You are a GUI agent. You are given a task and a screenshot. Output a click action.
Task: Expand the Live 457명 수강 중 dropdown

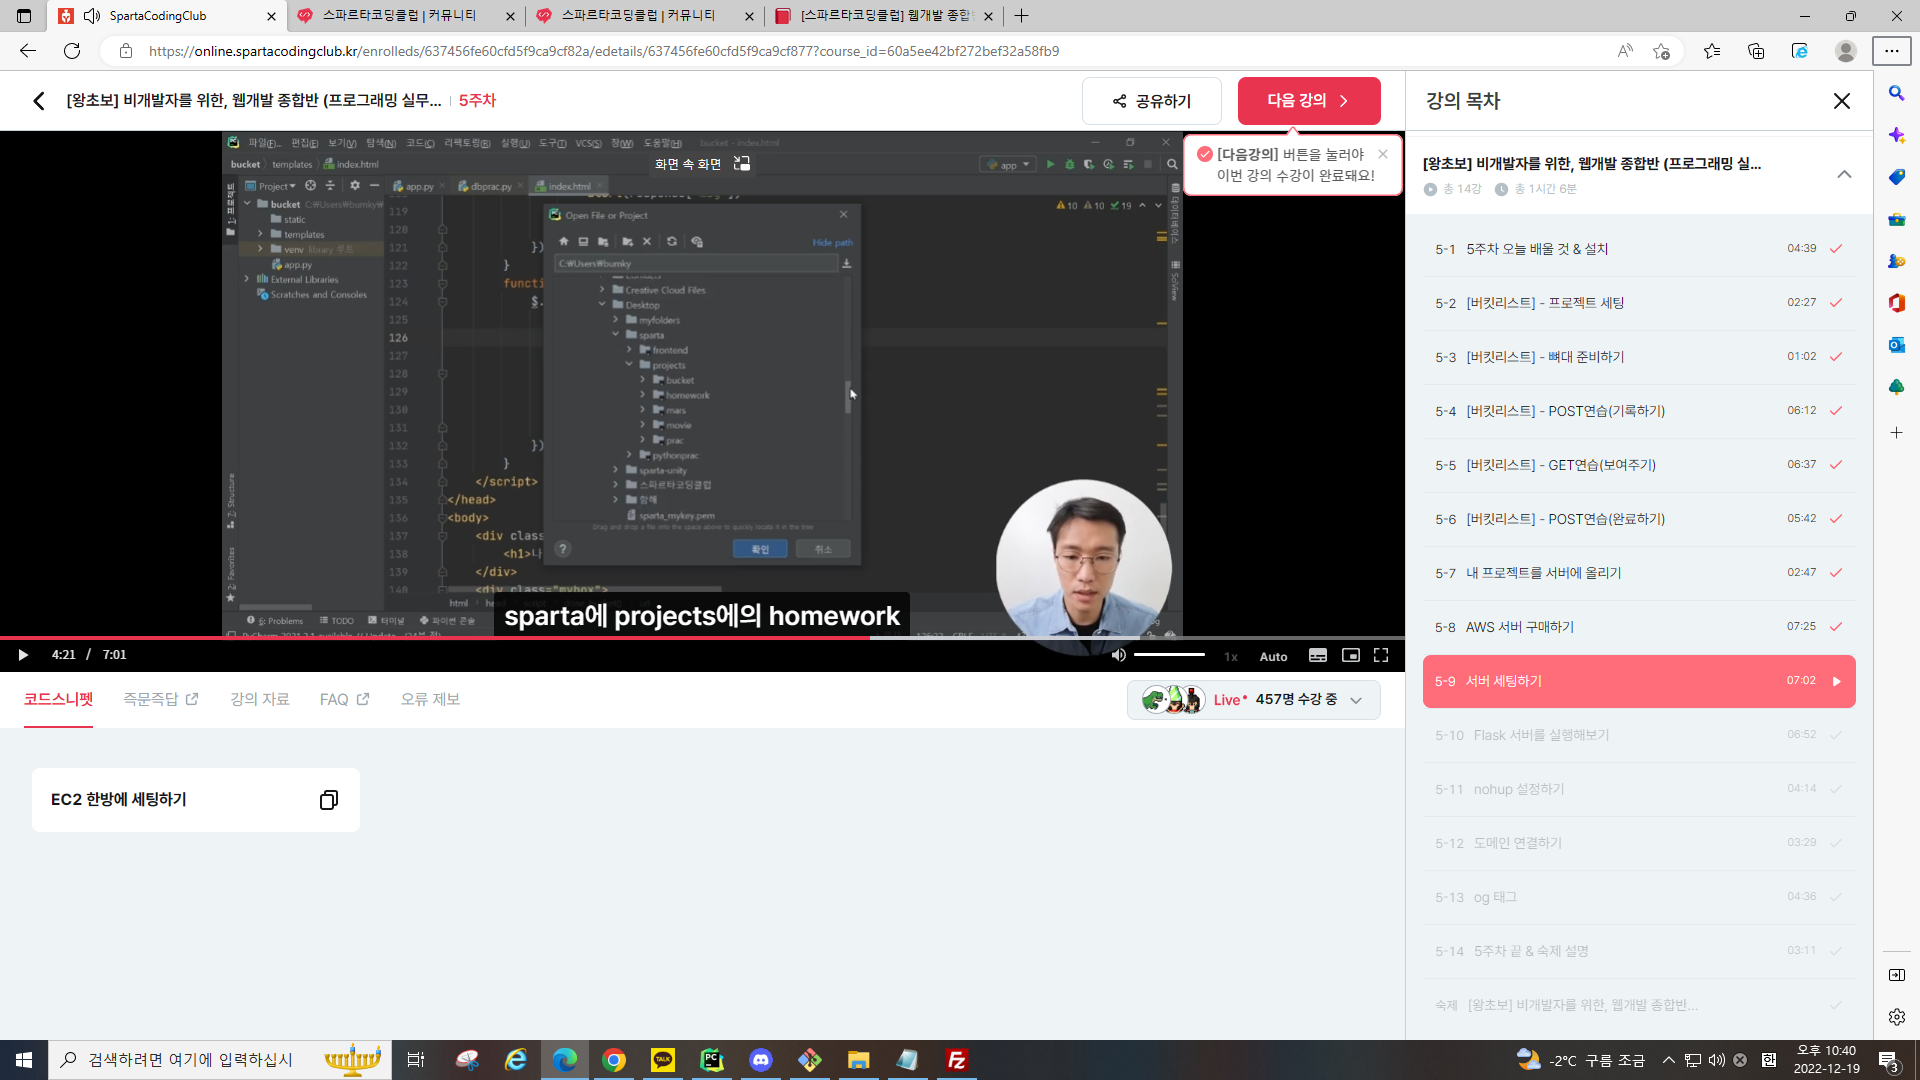[x=1254, y=700]
